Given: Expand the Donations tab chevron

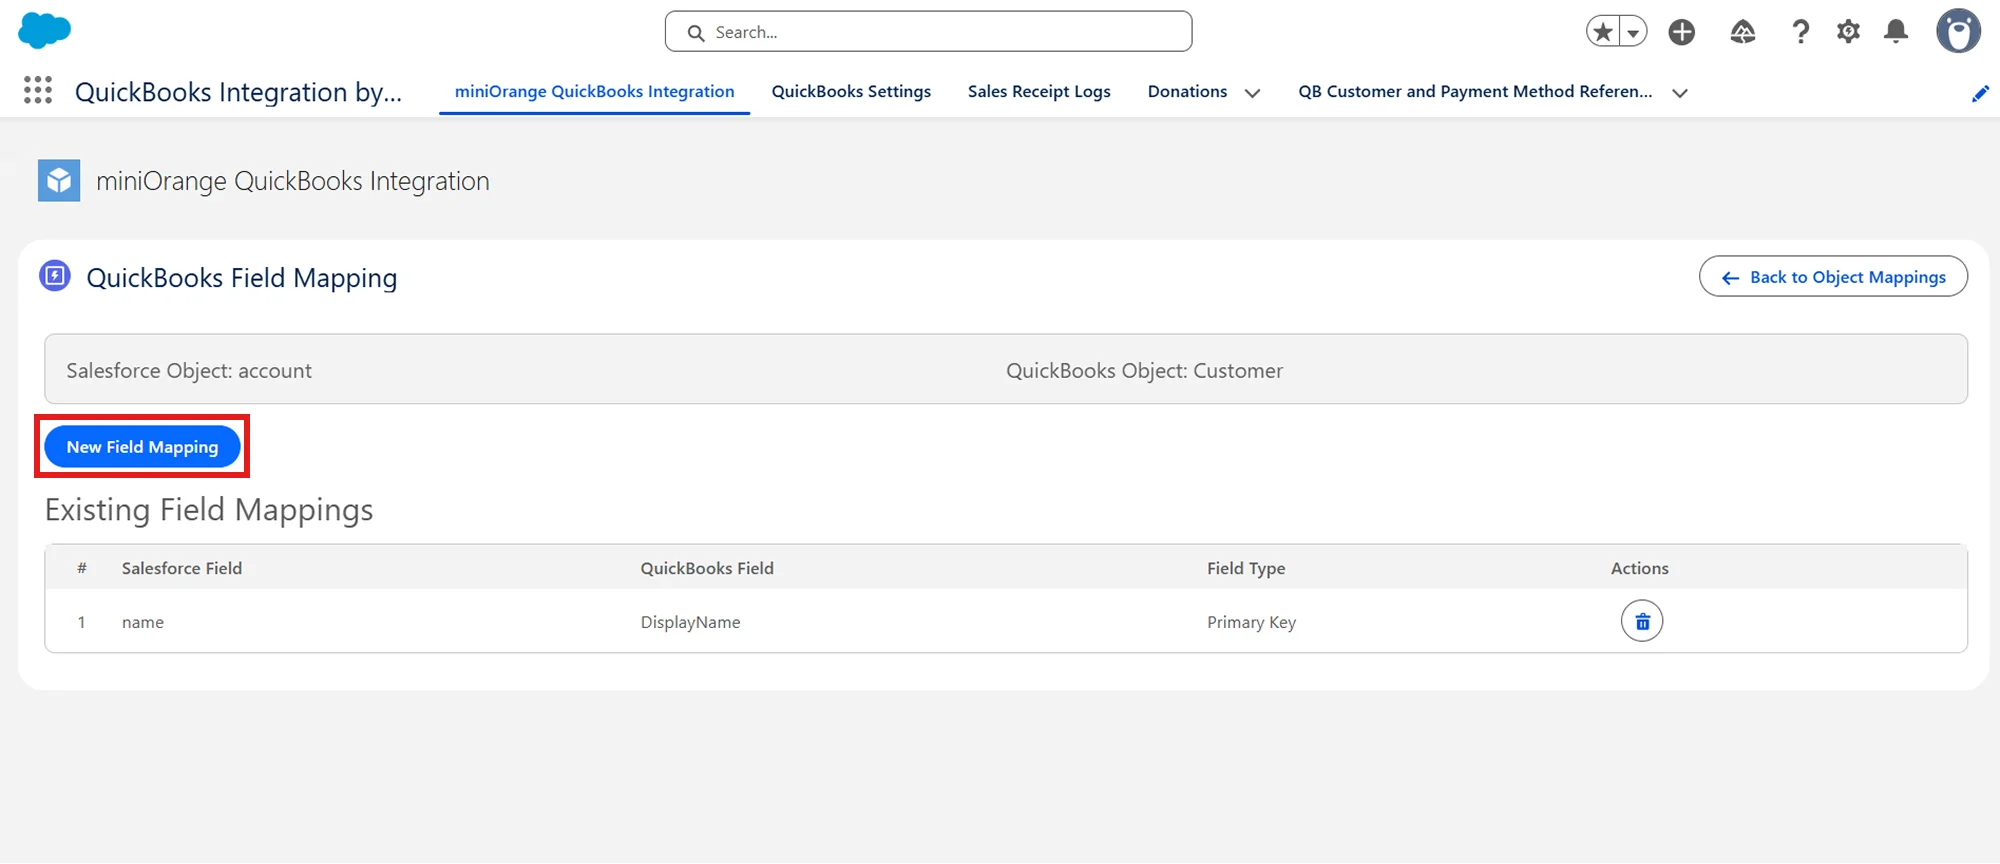Looking at the screenshot, I should (1252, 93).
